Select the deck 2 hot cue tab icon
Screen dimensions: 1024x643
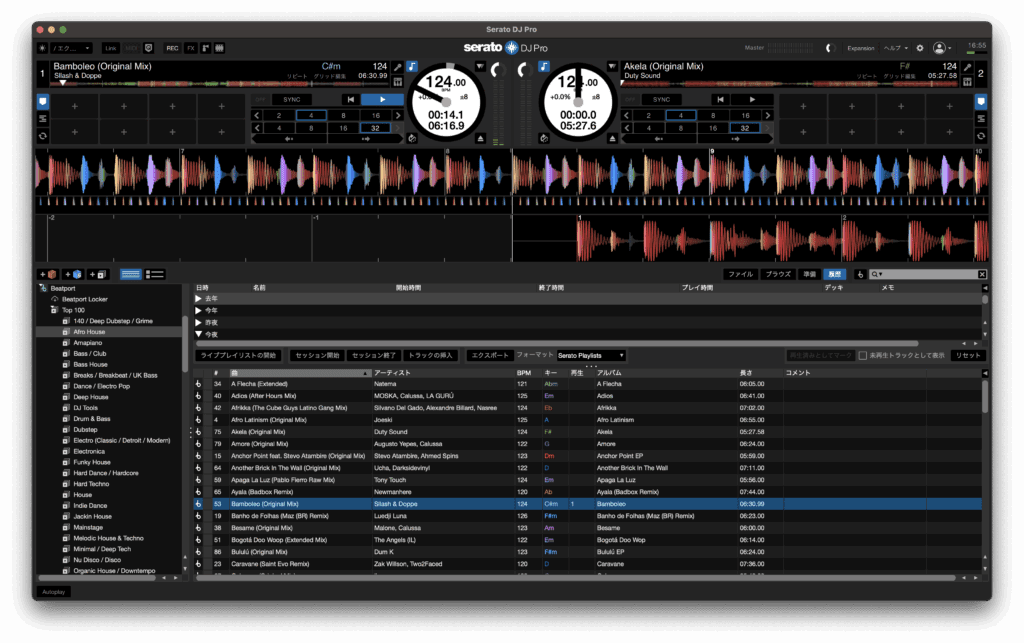point(981,102)
